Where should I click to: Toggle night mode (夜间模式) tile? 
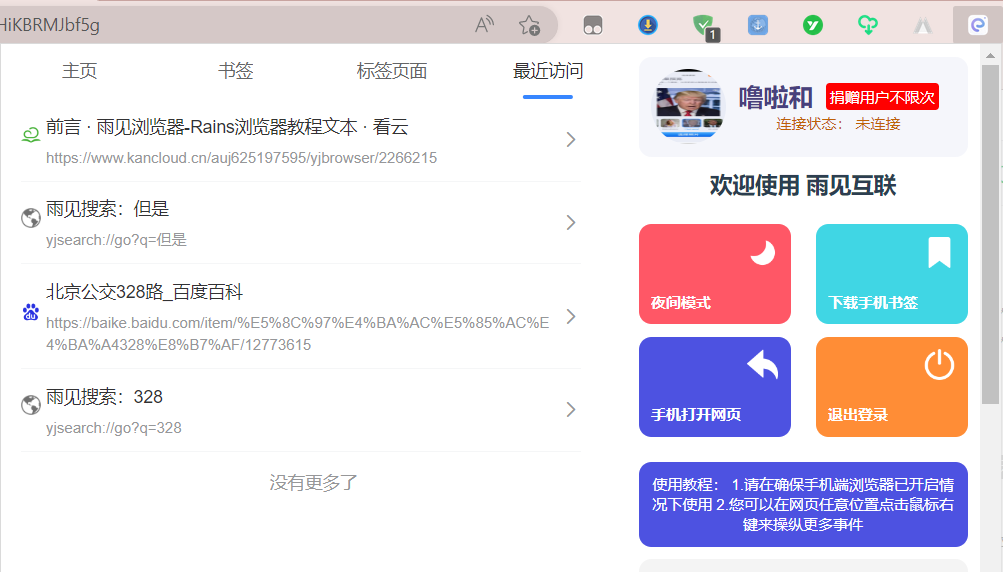pos(714,273)
